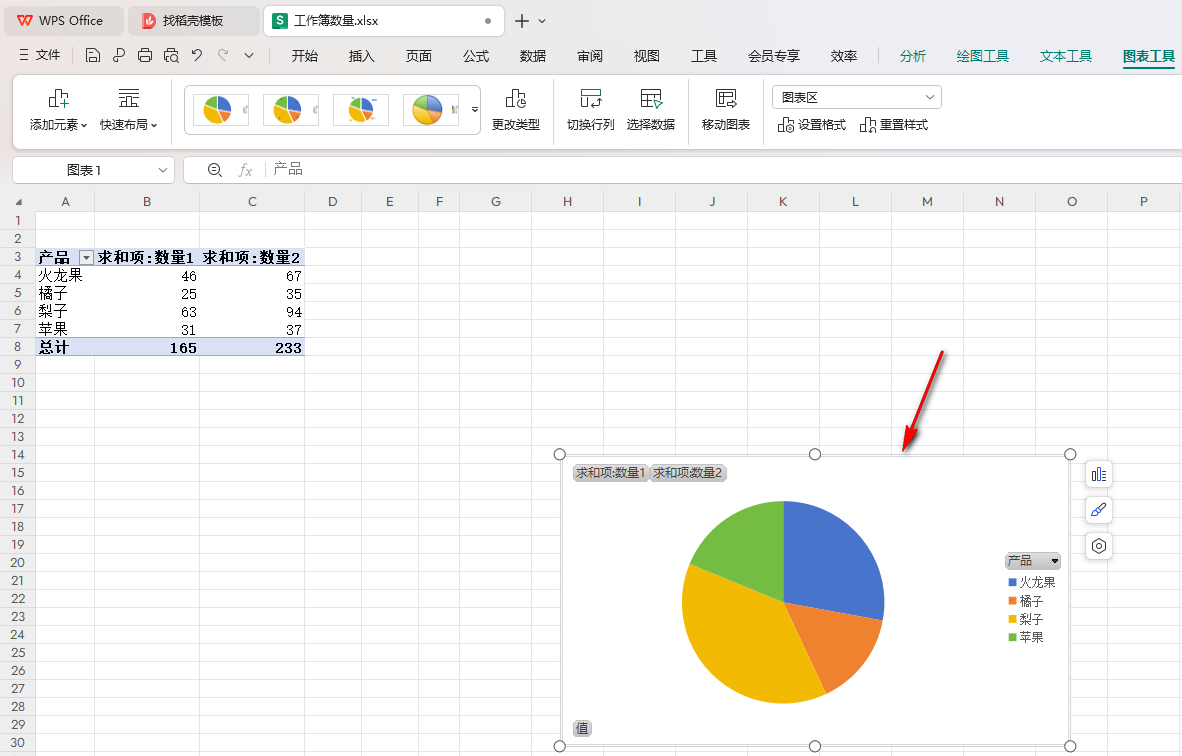Image resolution: width=1182 pixels, height=756 pixels.
Task: Click the chart elements side button
Action: click(x=1099, y=474)
